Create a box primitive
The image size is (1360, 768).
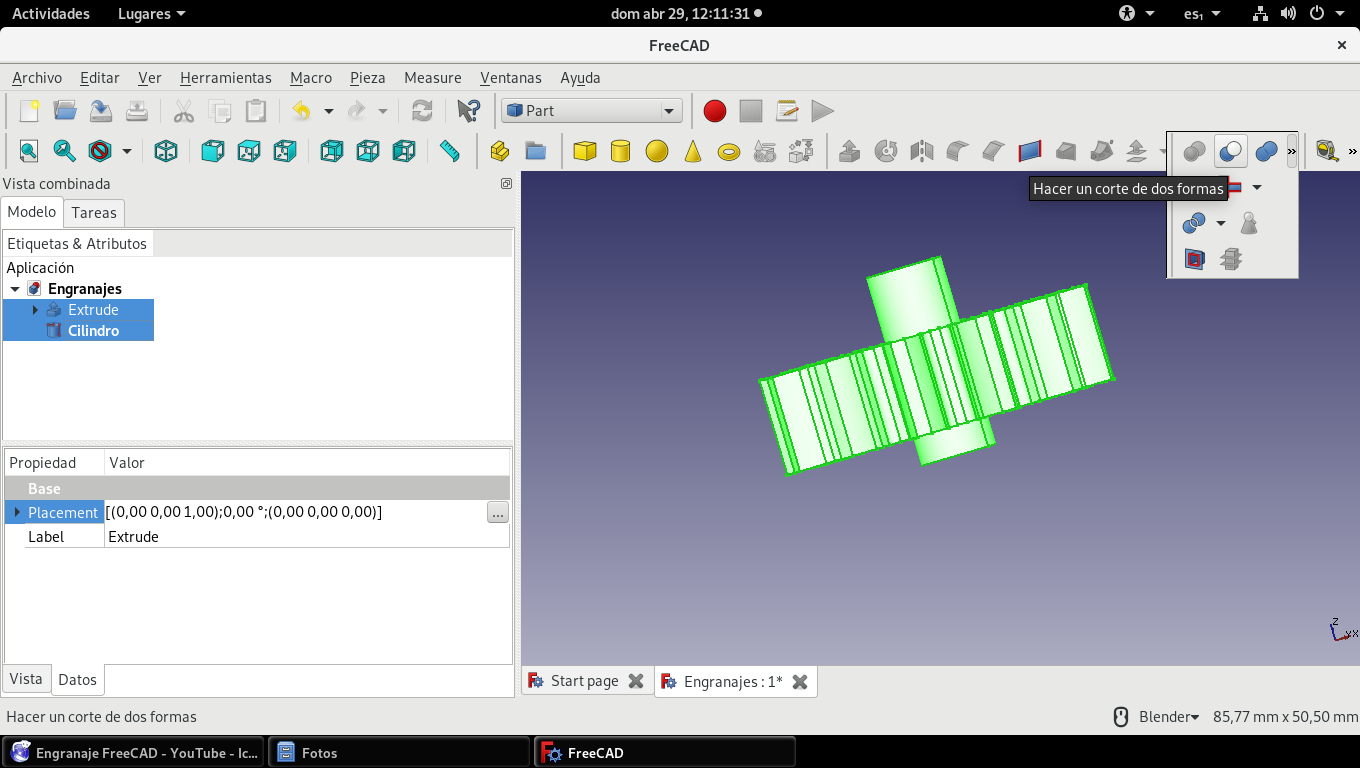(x=585, y=151)
